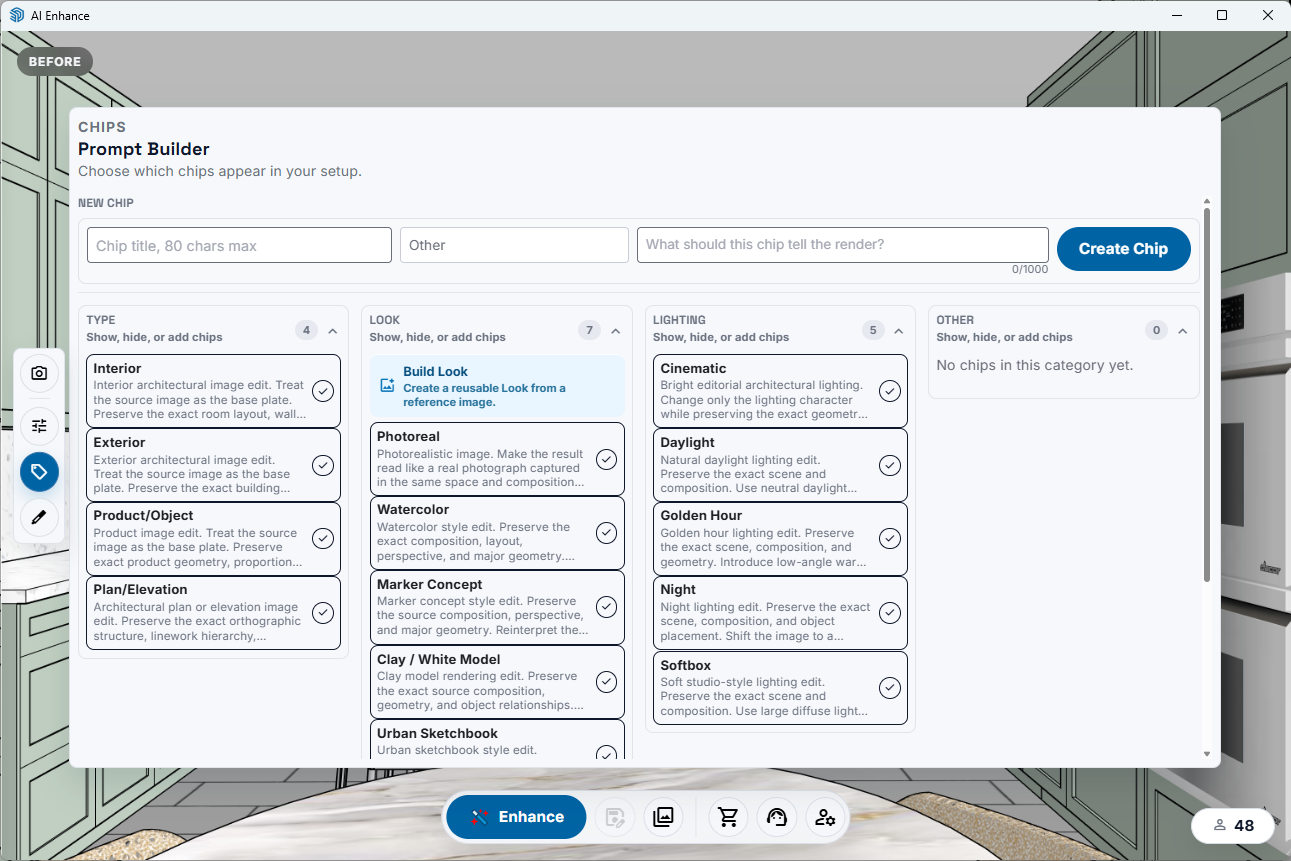
Task: Click the SketchUp app icon in title bar
Action: tap(16, 15)
